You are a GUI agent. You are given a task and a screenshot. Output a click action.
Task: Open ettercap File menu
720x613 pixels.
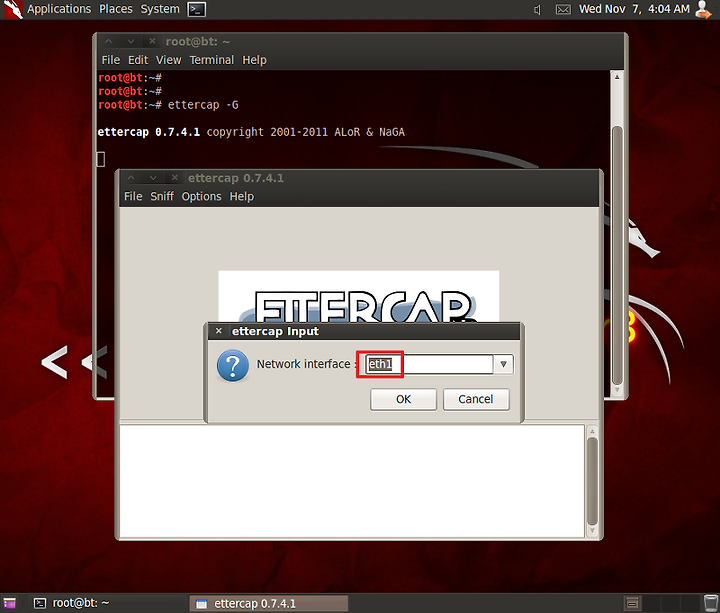click(x=133, y=197)
